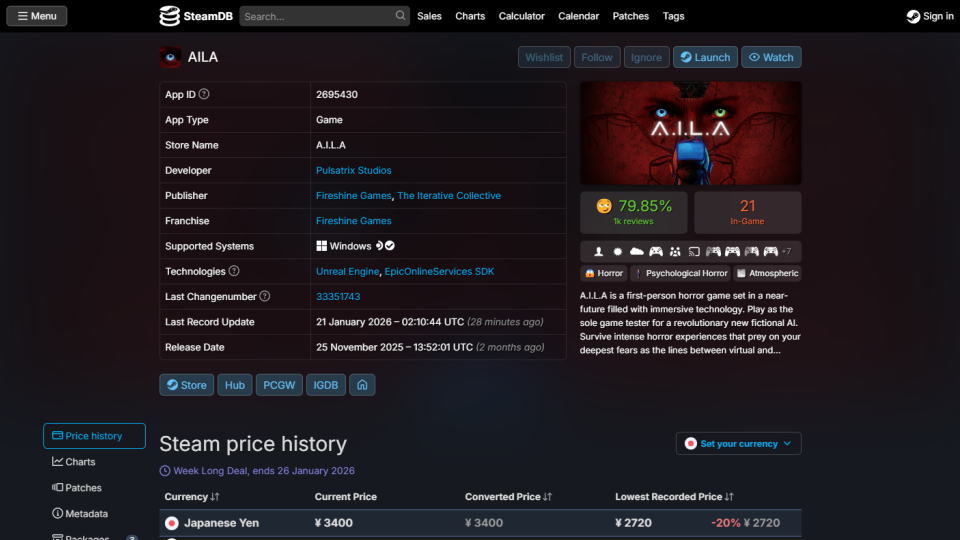Click the Remote Play cast icon
The height and width of the screenshot is (540, 960).
coord(694,252)
